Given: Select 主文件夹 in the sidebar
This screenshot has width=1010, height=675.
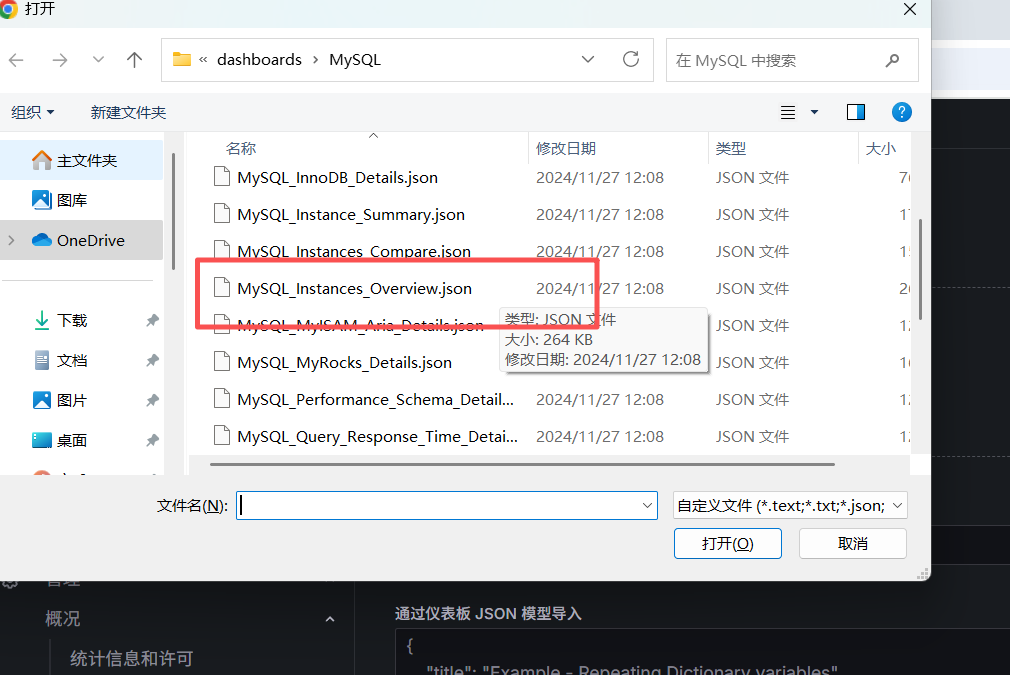Looking at the screenshot, I should click(82, 160).
